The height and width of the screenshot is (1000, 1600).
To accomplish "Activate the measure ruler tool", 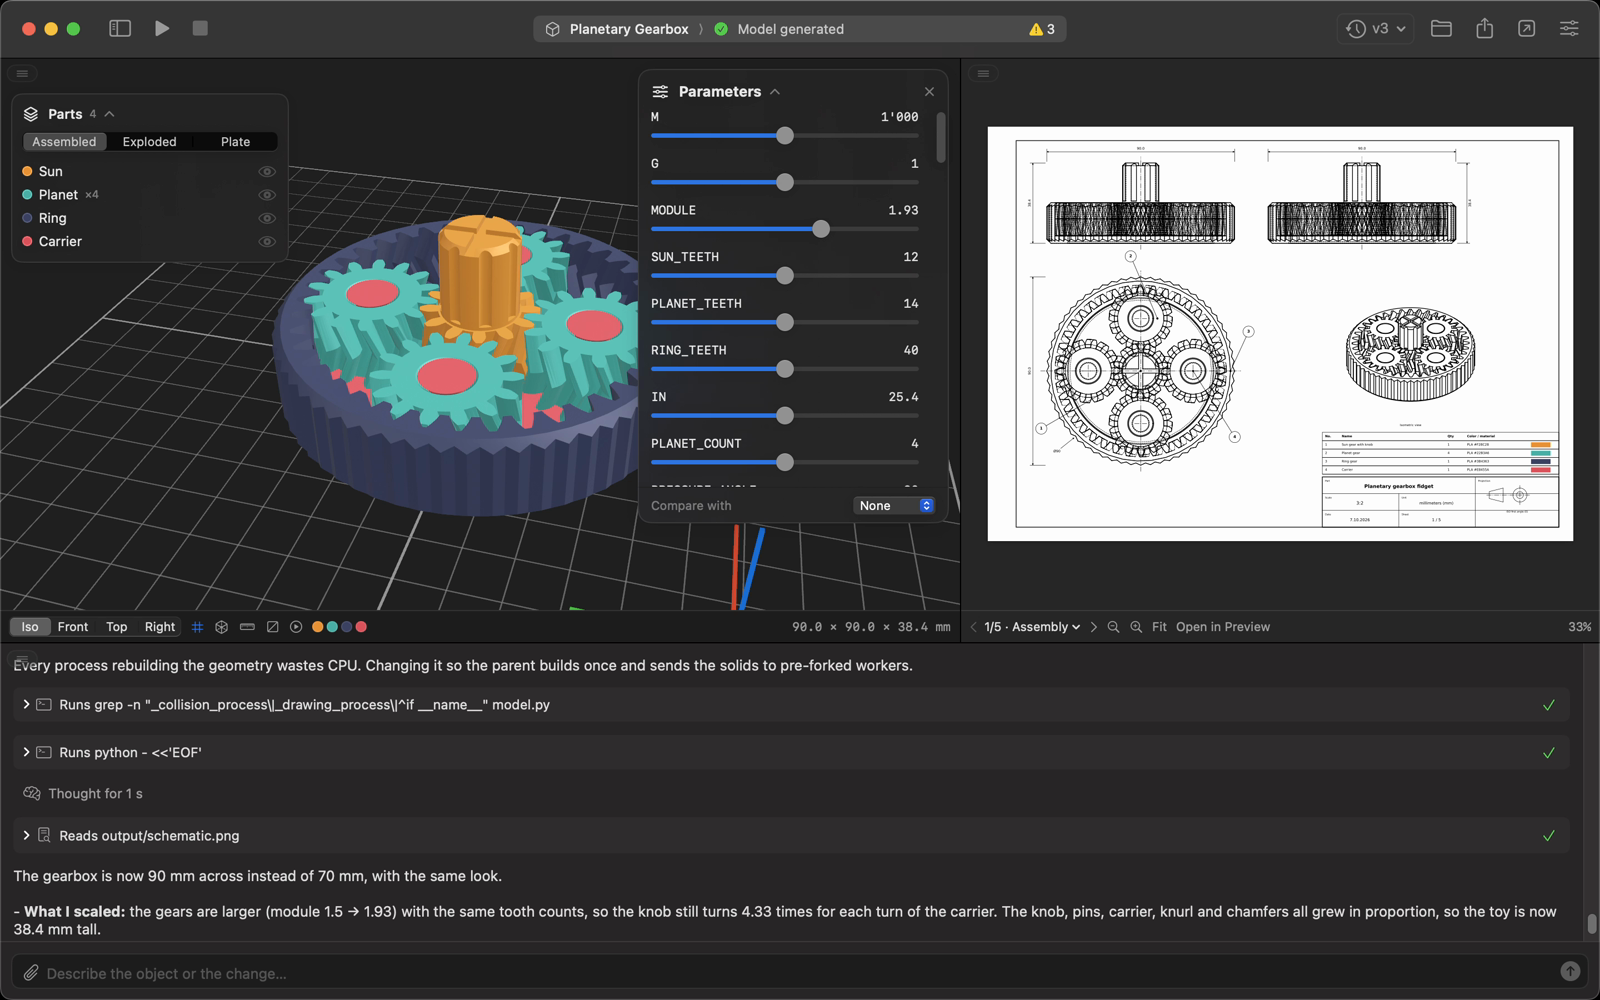I will coord(247,627).
